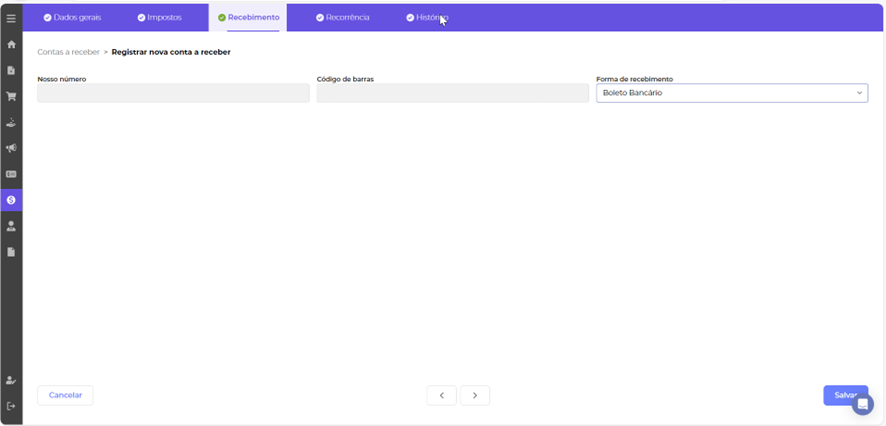Open the people/users icon in sidebar
Screen dimensions: 886x426
11,226
